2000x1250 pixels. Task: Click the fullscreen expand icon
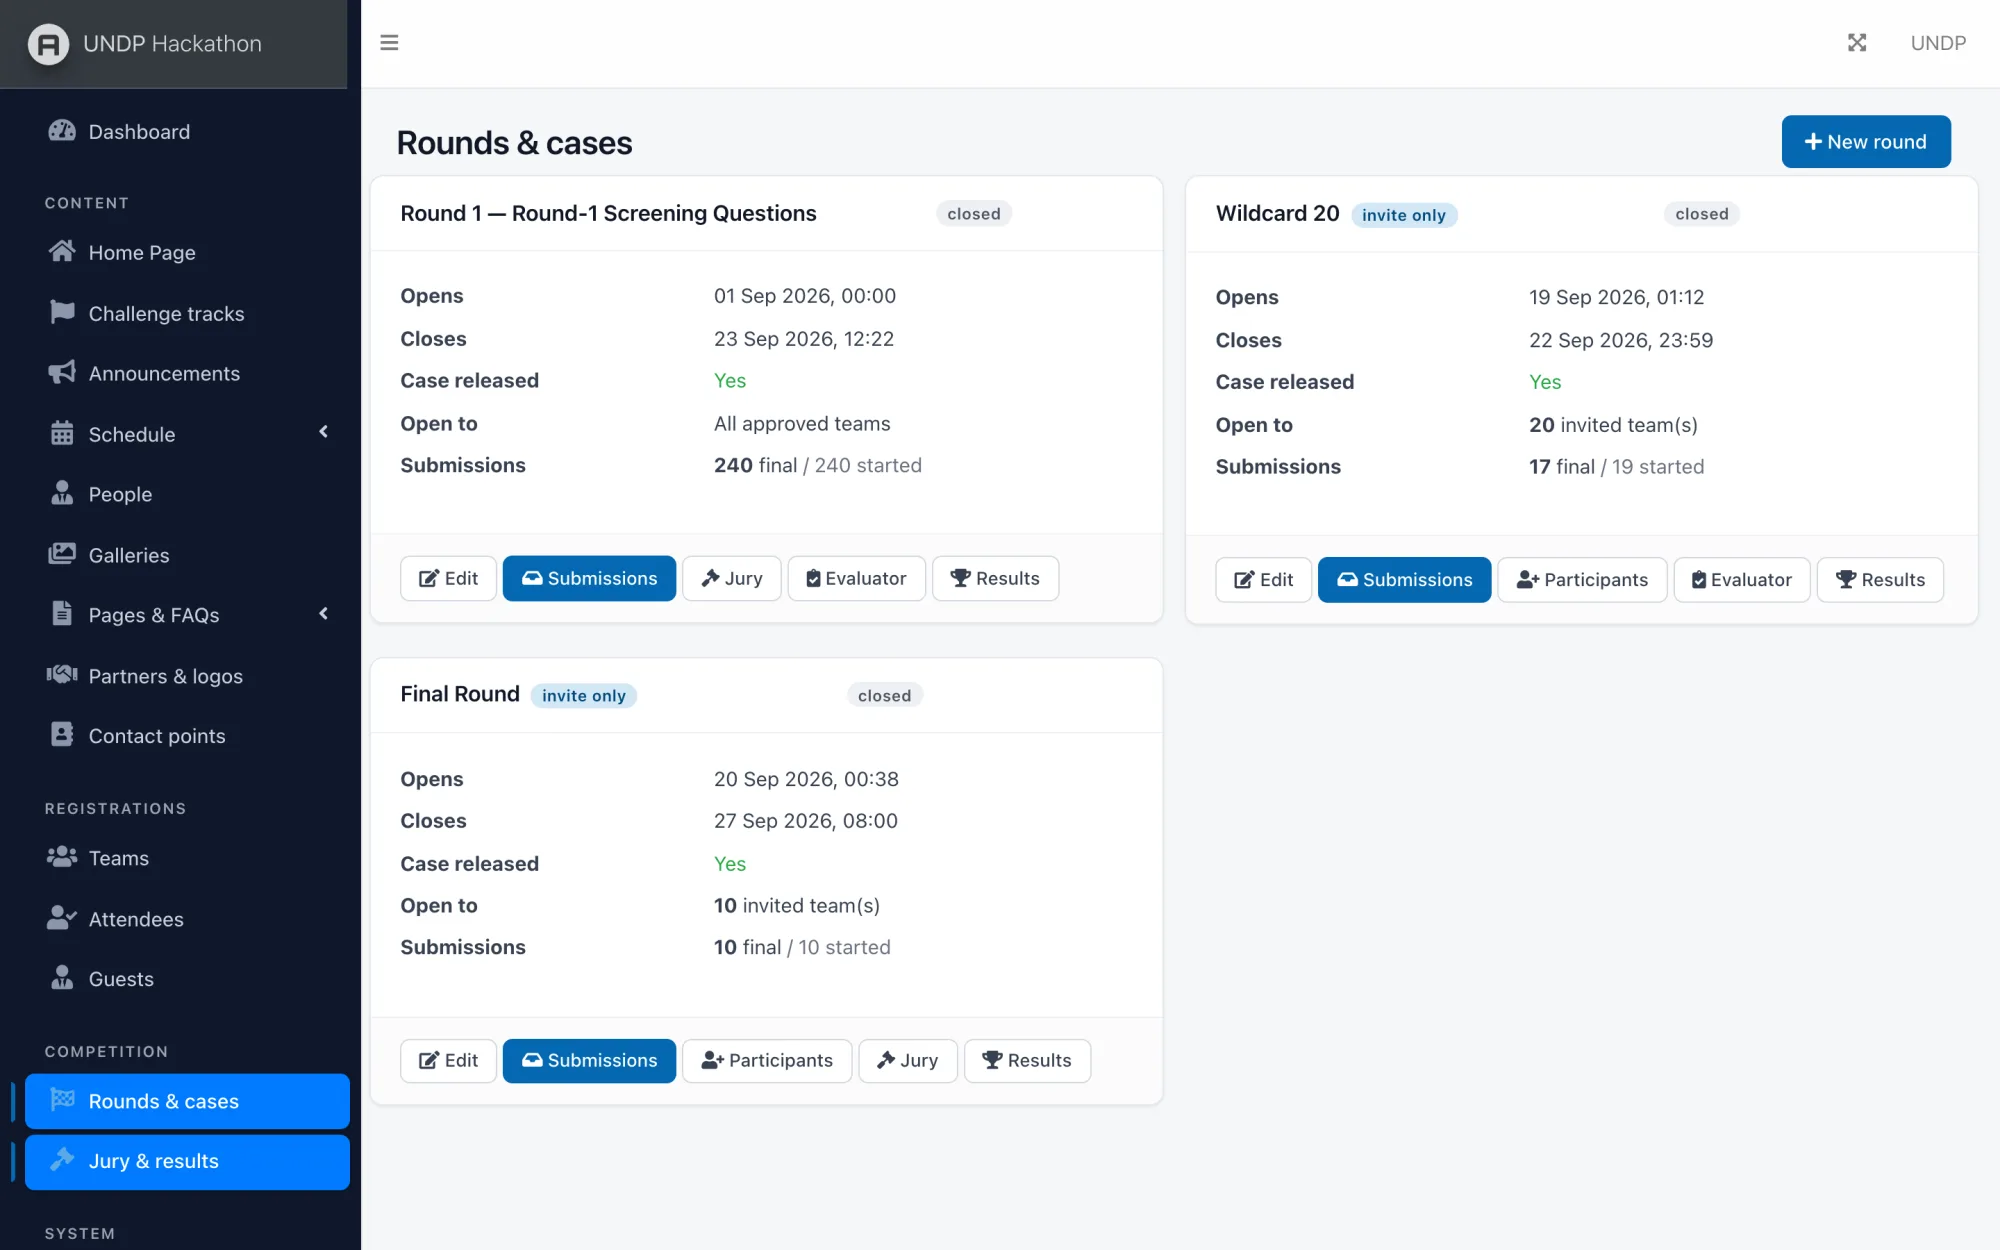click(1857, 43)
